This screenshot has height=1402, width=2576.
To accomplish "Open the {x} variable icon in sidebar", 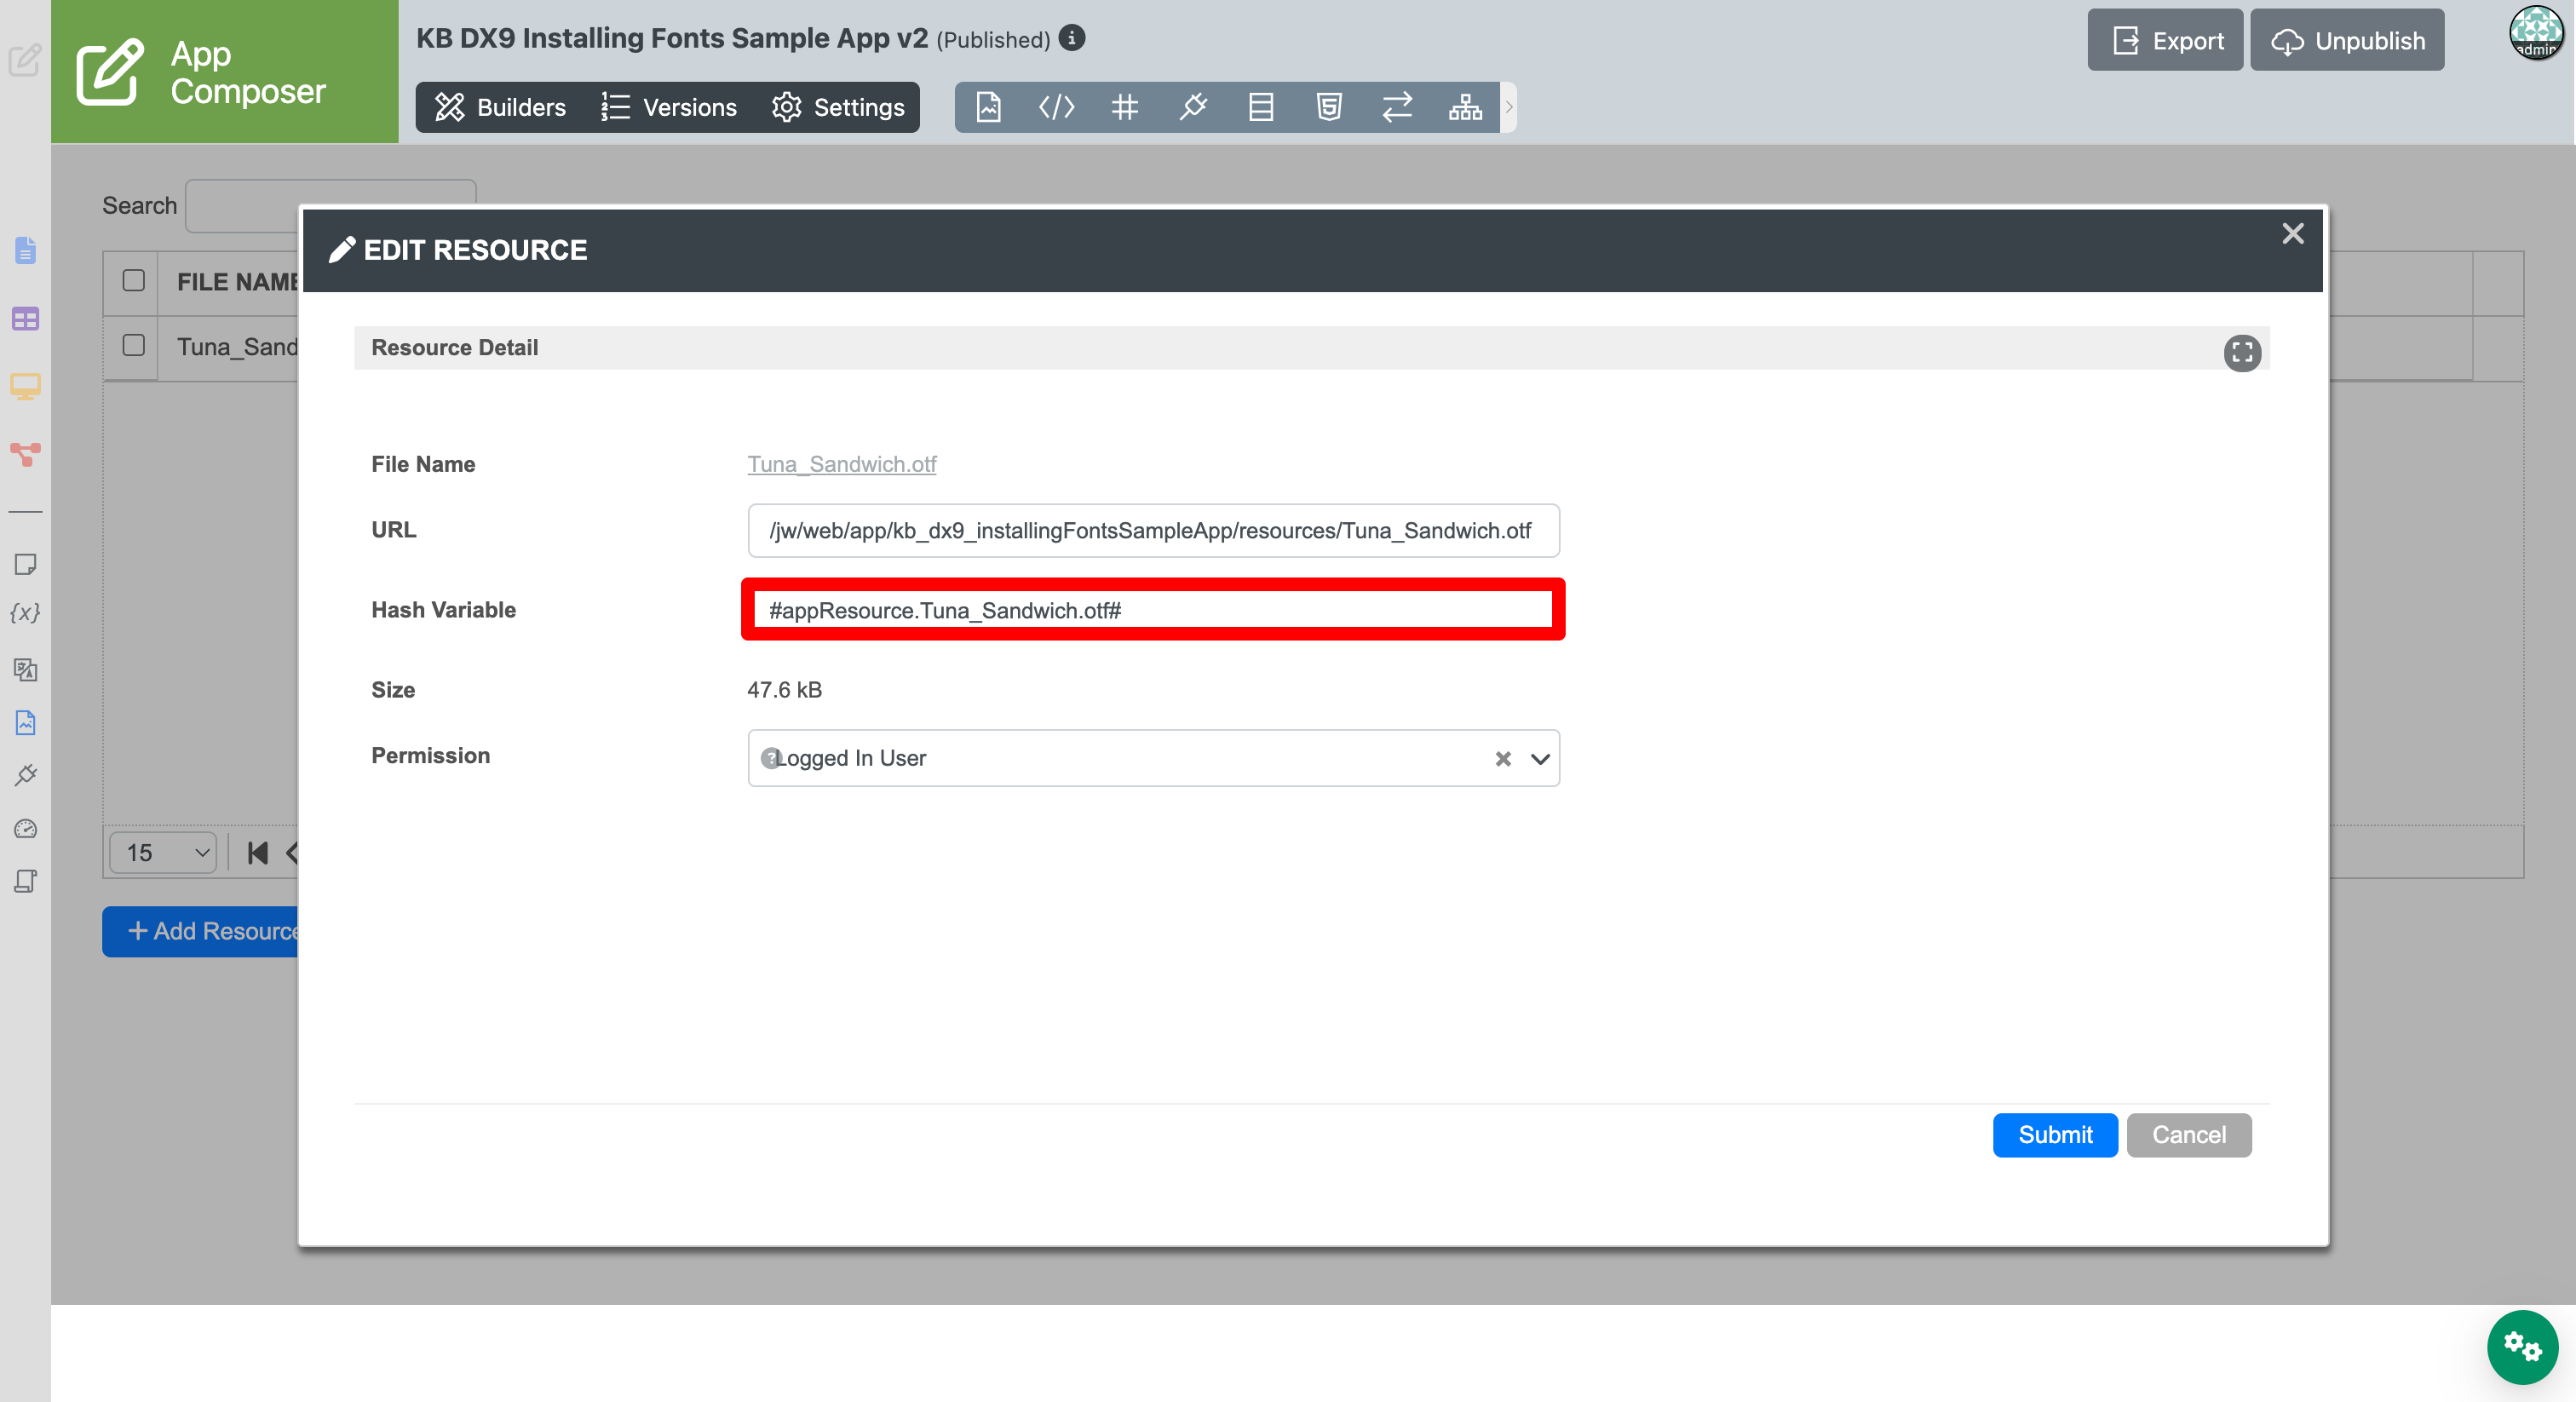I will click(26, 613).
